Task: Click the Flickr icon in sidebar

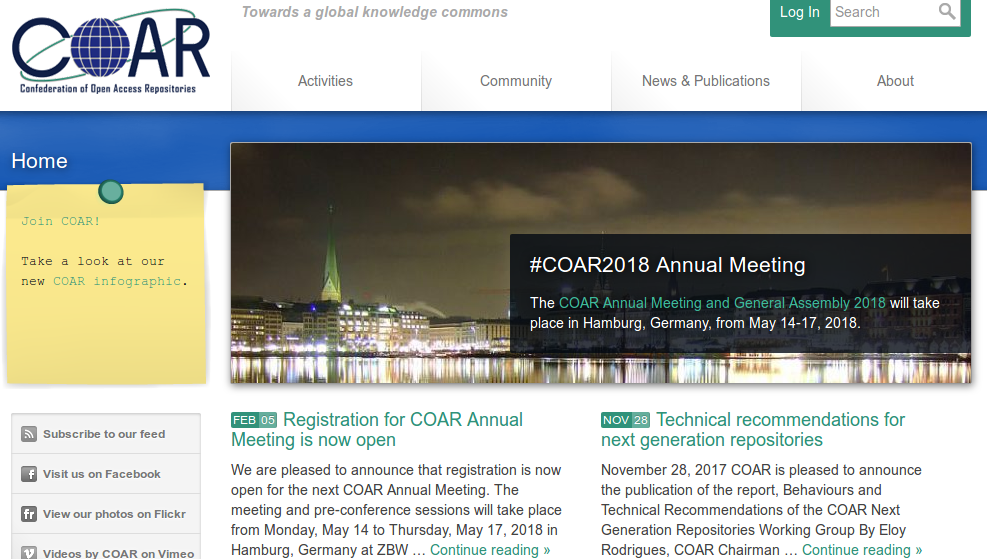Action: [29, 514]
